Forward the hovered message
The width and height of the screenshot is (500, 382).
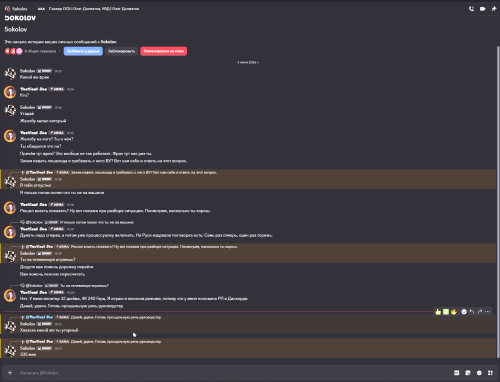click(x=480, y=312)
